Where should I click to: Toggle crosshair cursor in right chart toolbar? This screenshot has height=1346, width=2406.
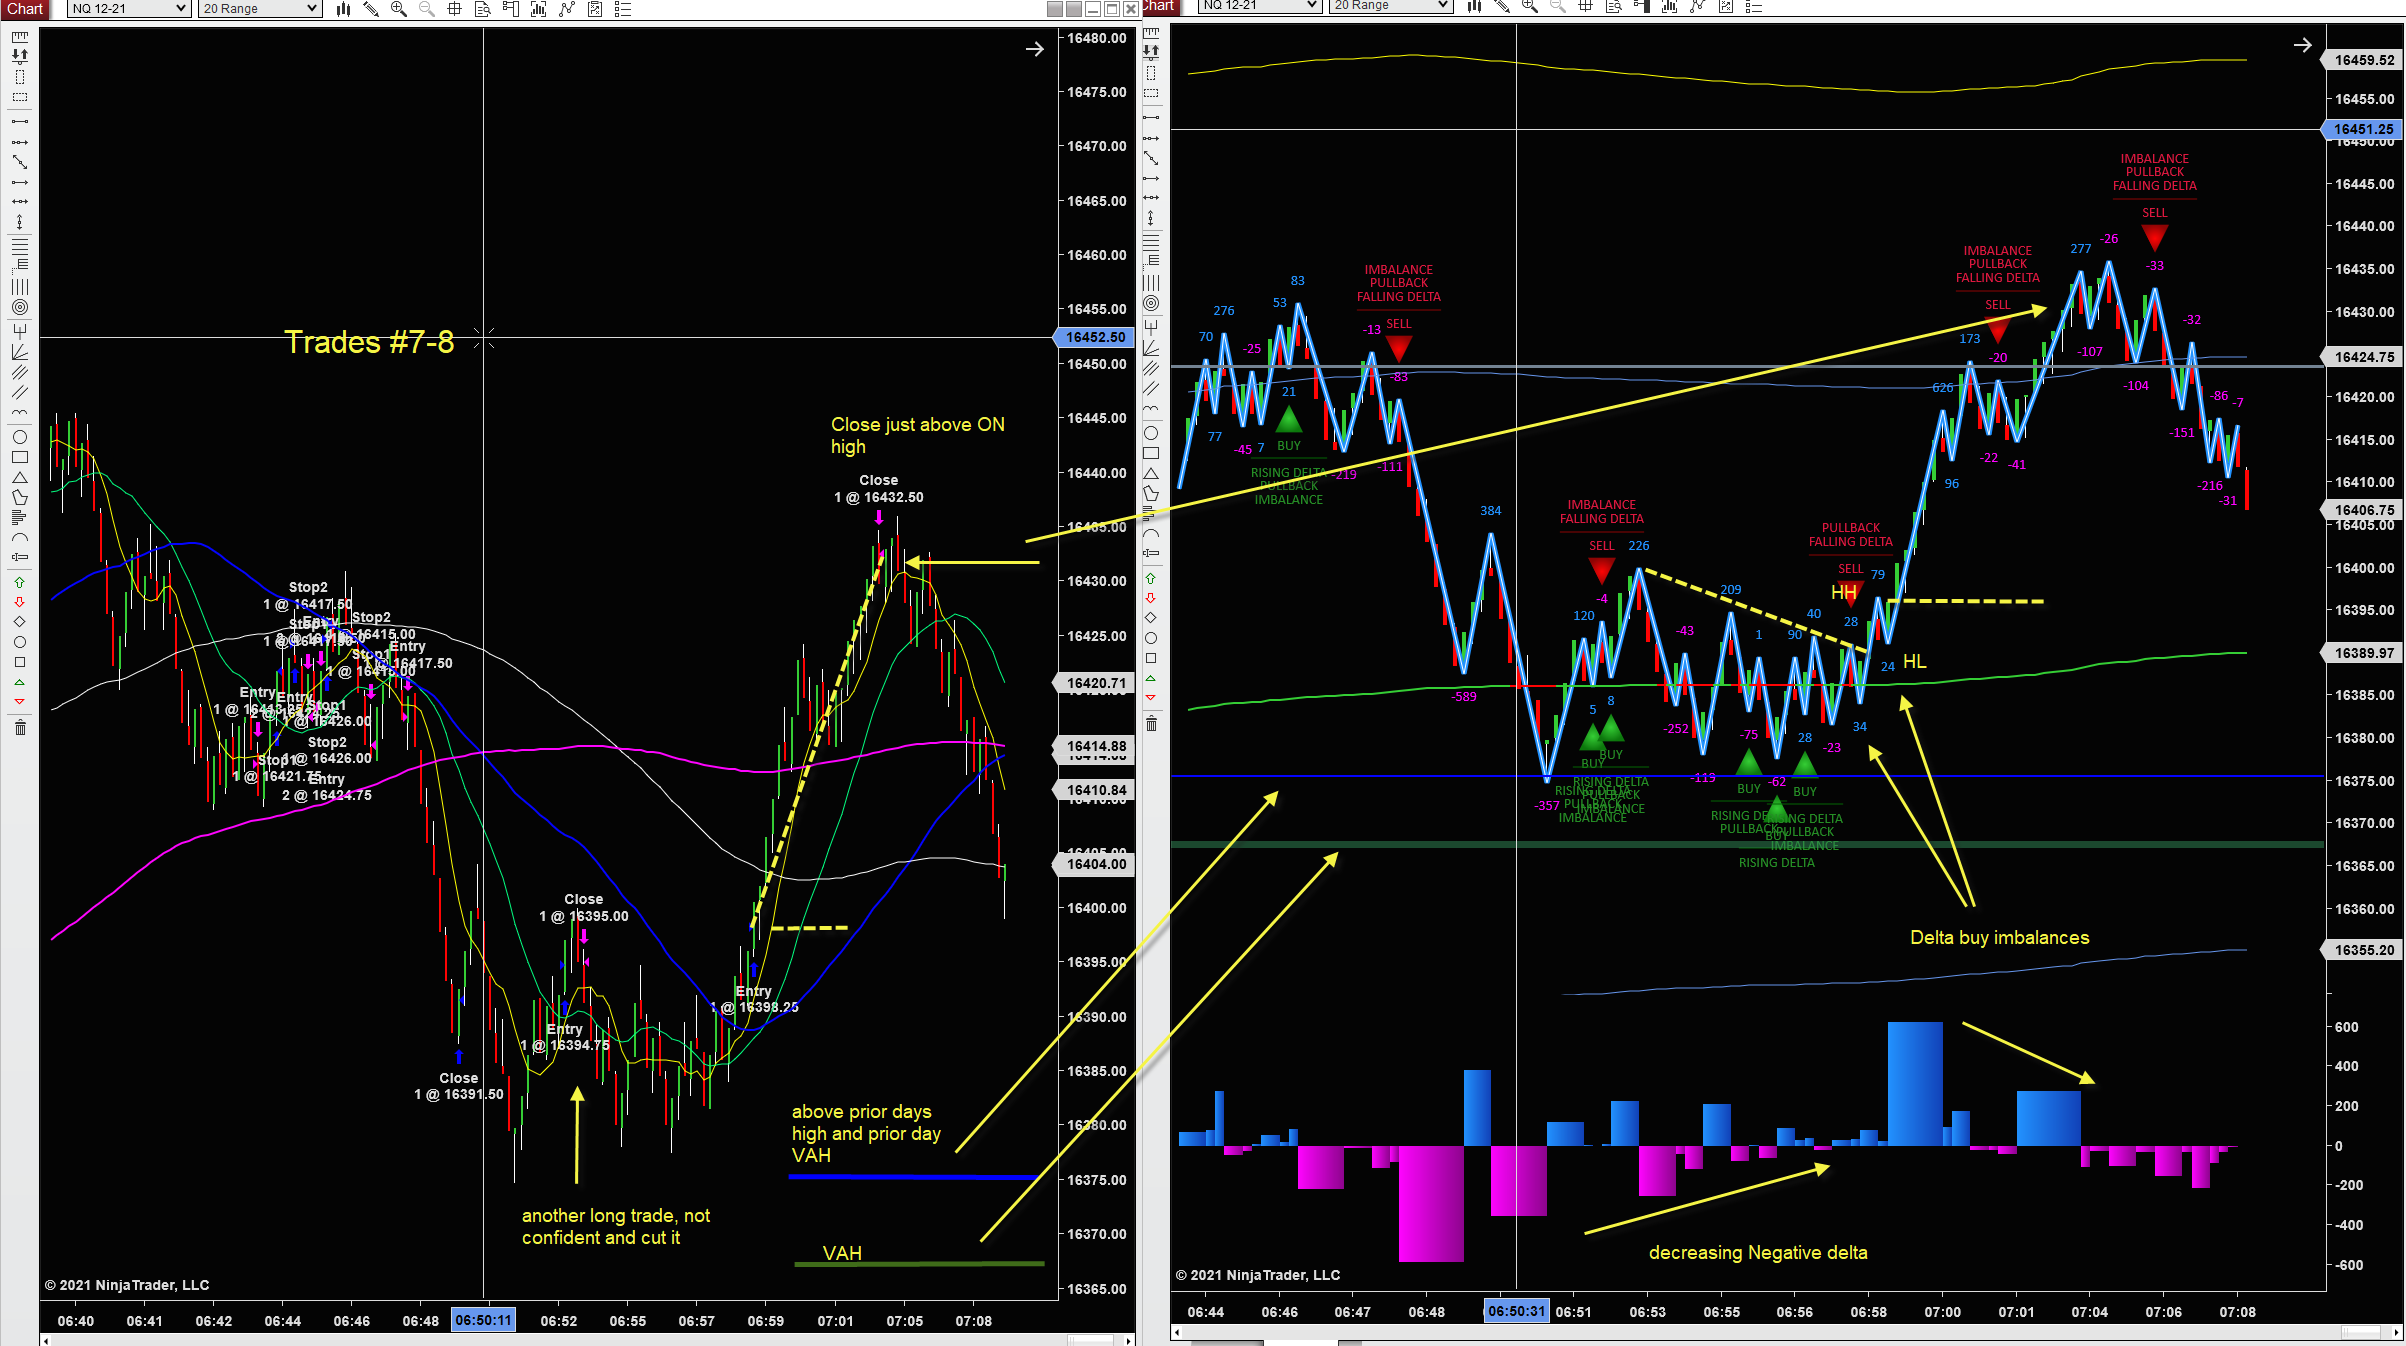(x=1586, y=6)
